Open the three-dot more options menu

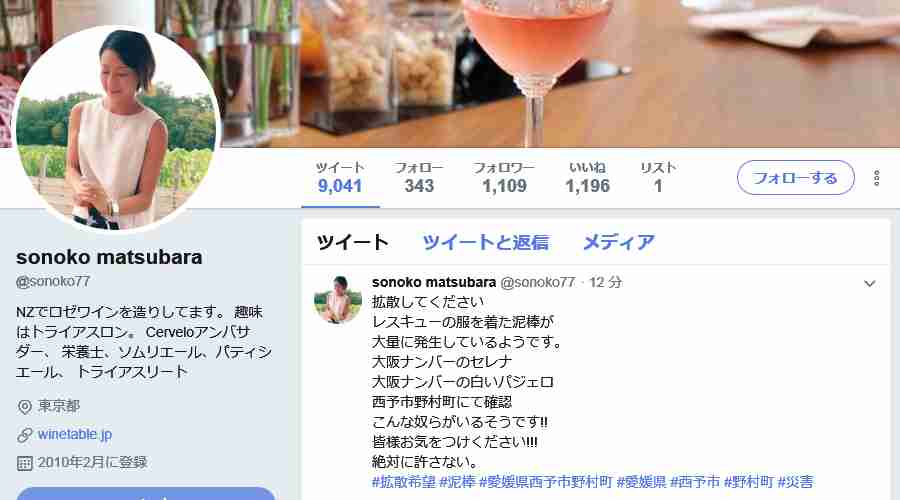(876, 178)
